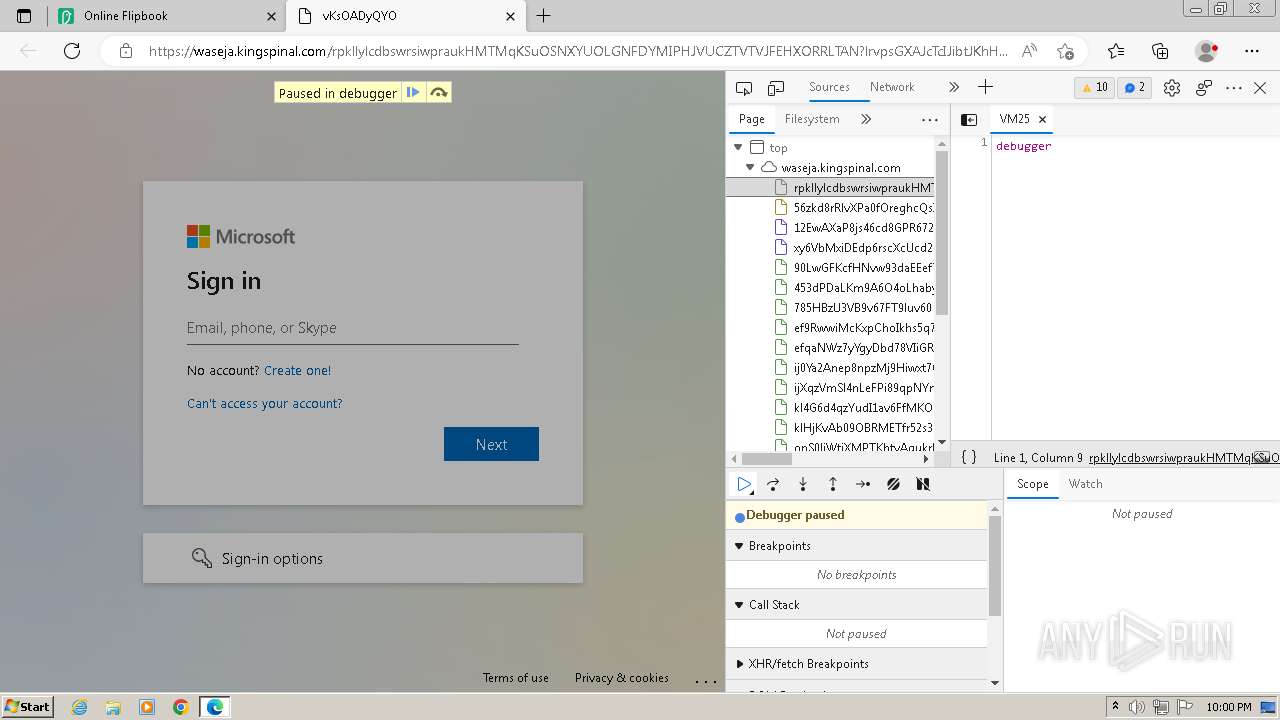The height and width of the screenshot is (720, 1280).
Task: Click the file tree horizontal scrollbar
Action: point(767,459)
